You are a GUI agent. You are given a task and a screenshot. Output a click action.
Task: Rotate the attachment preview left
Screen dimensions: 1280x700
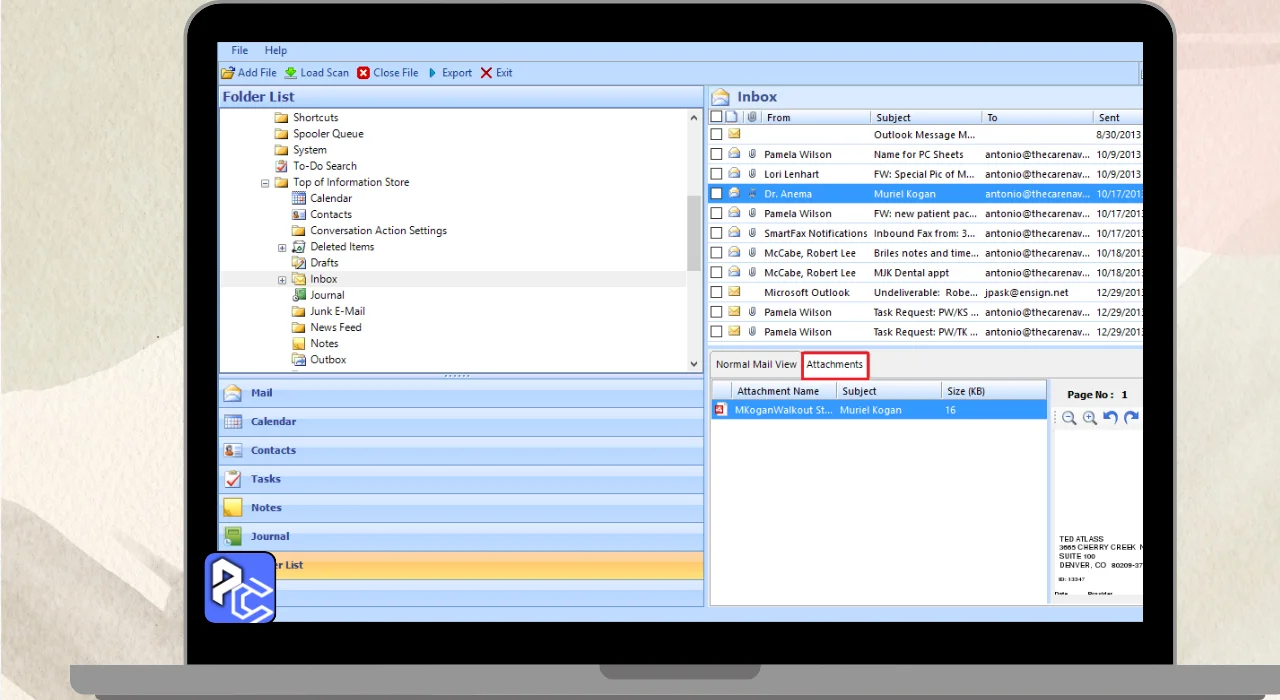(1110, 418)
